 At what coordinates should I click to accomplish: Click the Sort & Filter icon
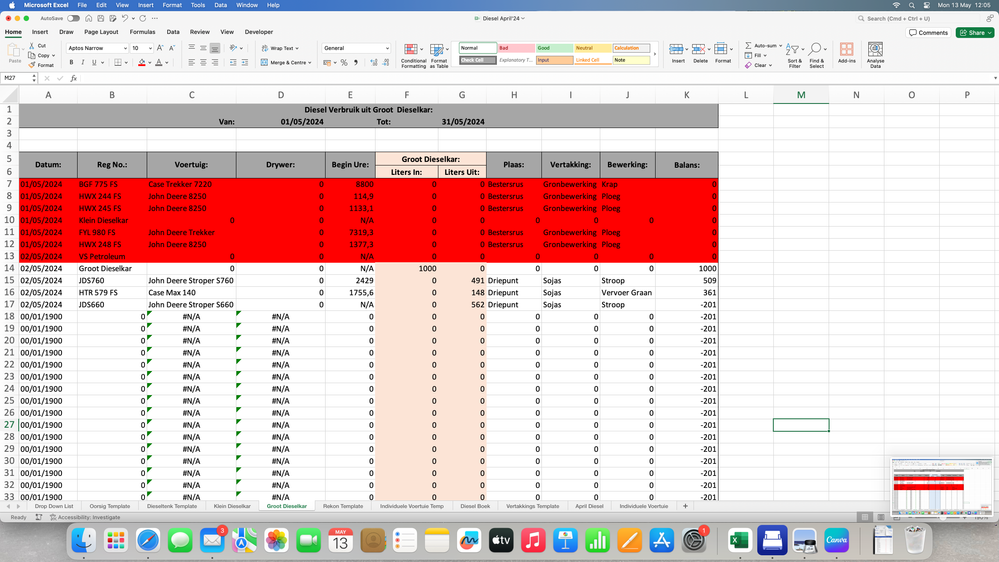tap(794, 55)
